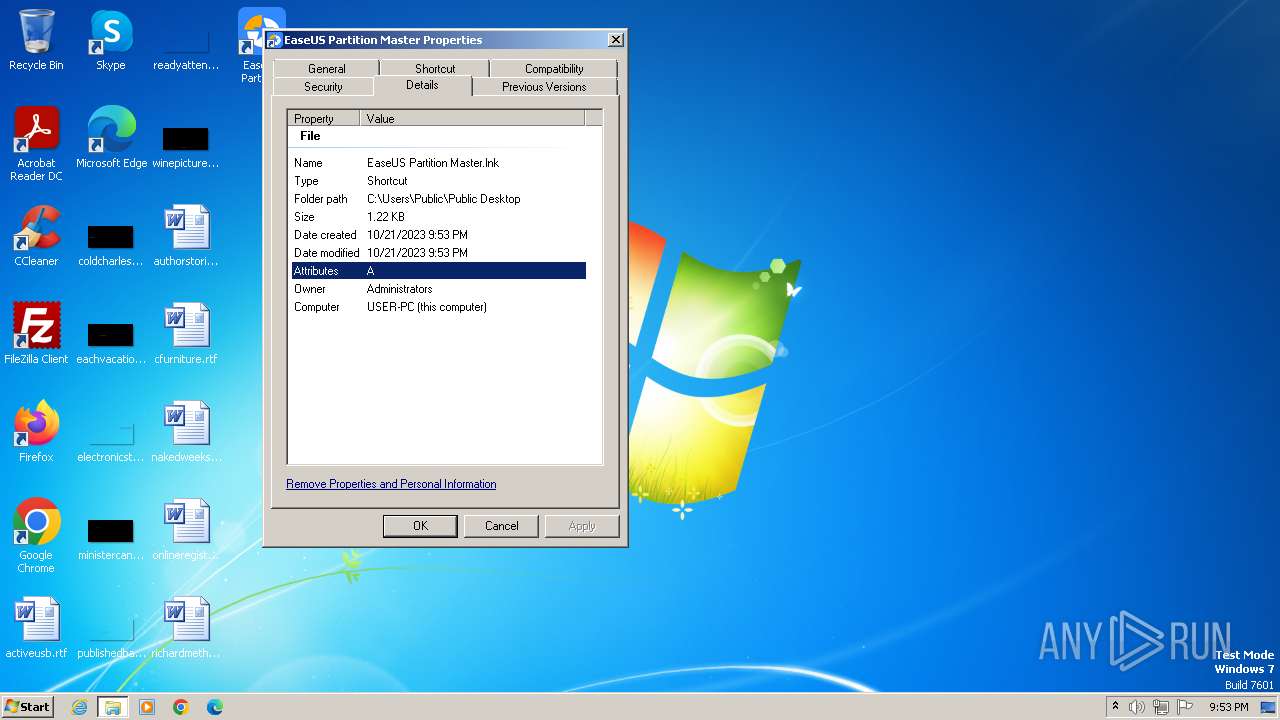Click the Cancel button
This screenshot has height=720, width=1280.
pyautogui.click(x=501, y=526)
